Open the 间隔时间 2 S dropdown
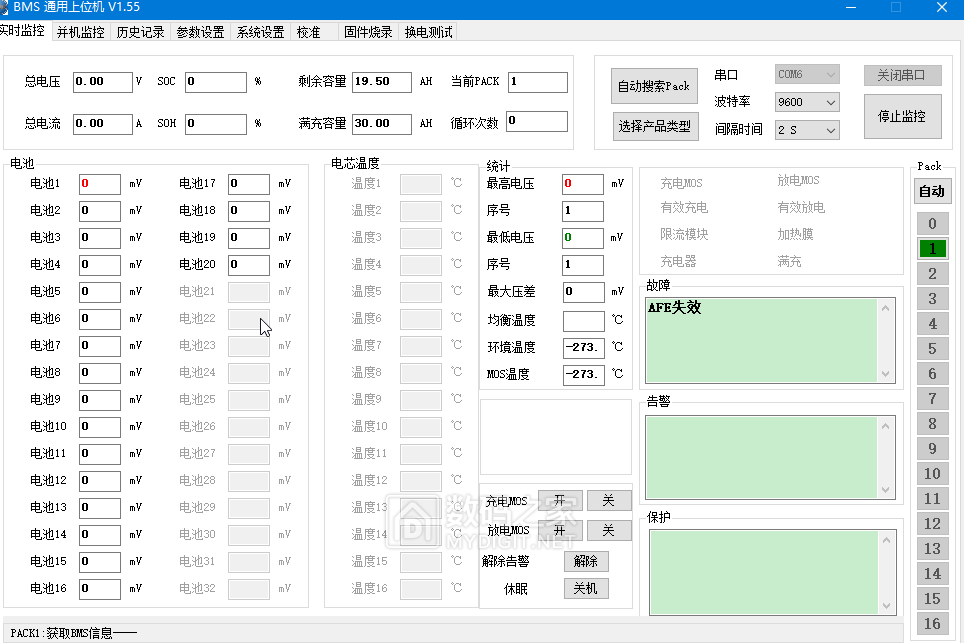This screenshot has width=964, height=643. coord(807,130)
